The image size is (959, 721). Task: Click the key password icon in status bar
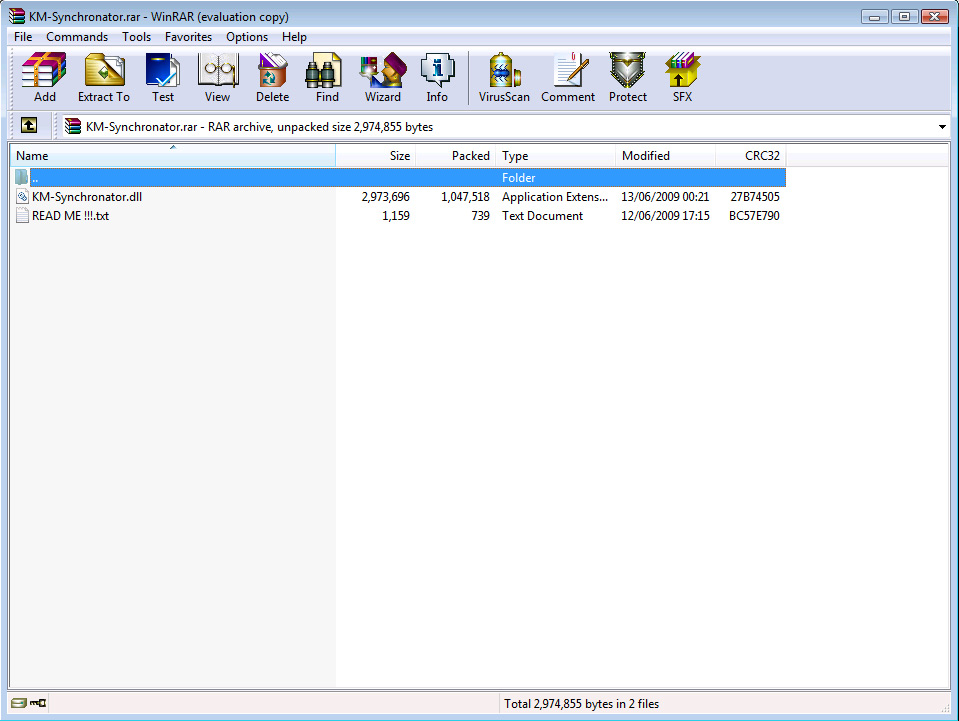[38, 703]
